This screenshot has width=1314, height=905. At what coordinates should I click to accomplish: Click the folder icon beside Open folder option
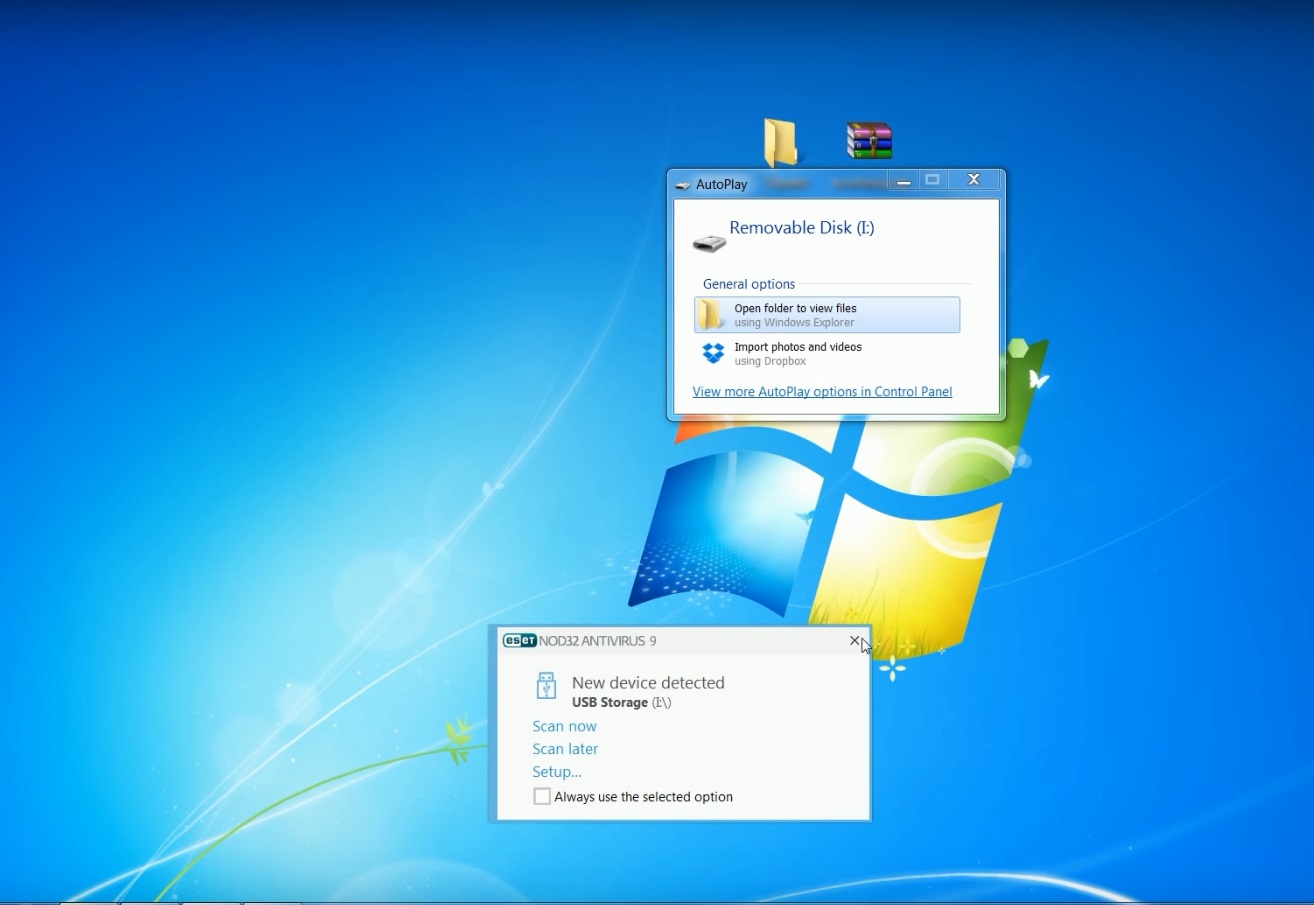tap(711, 315)
